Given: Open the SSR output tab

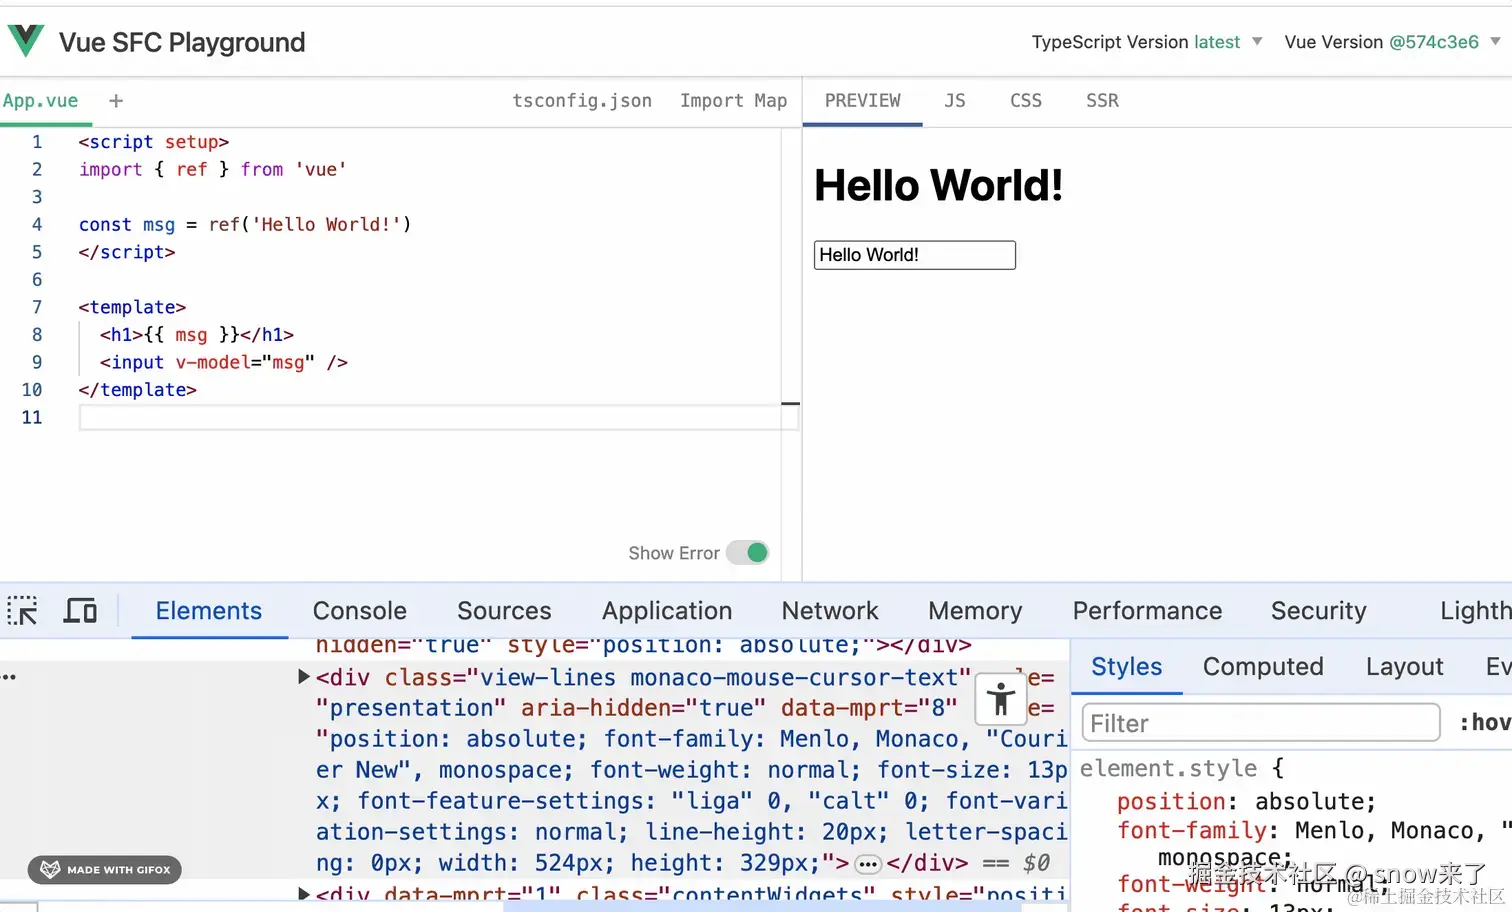Looking at the screenshot, I should tap(1102, 101).
